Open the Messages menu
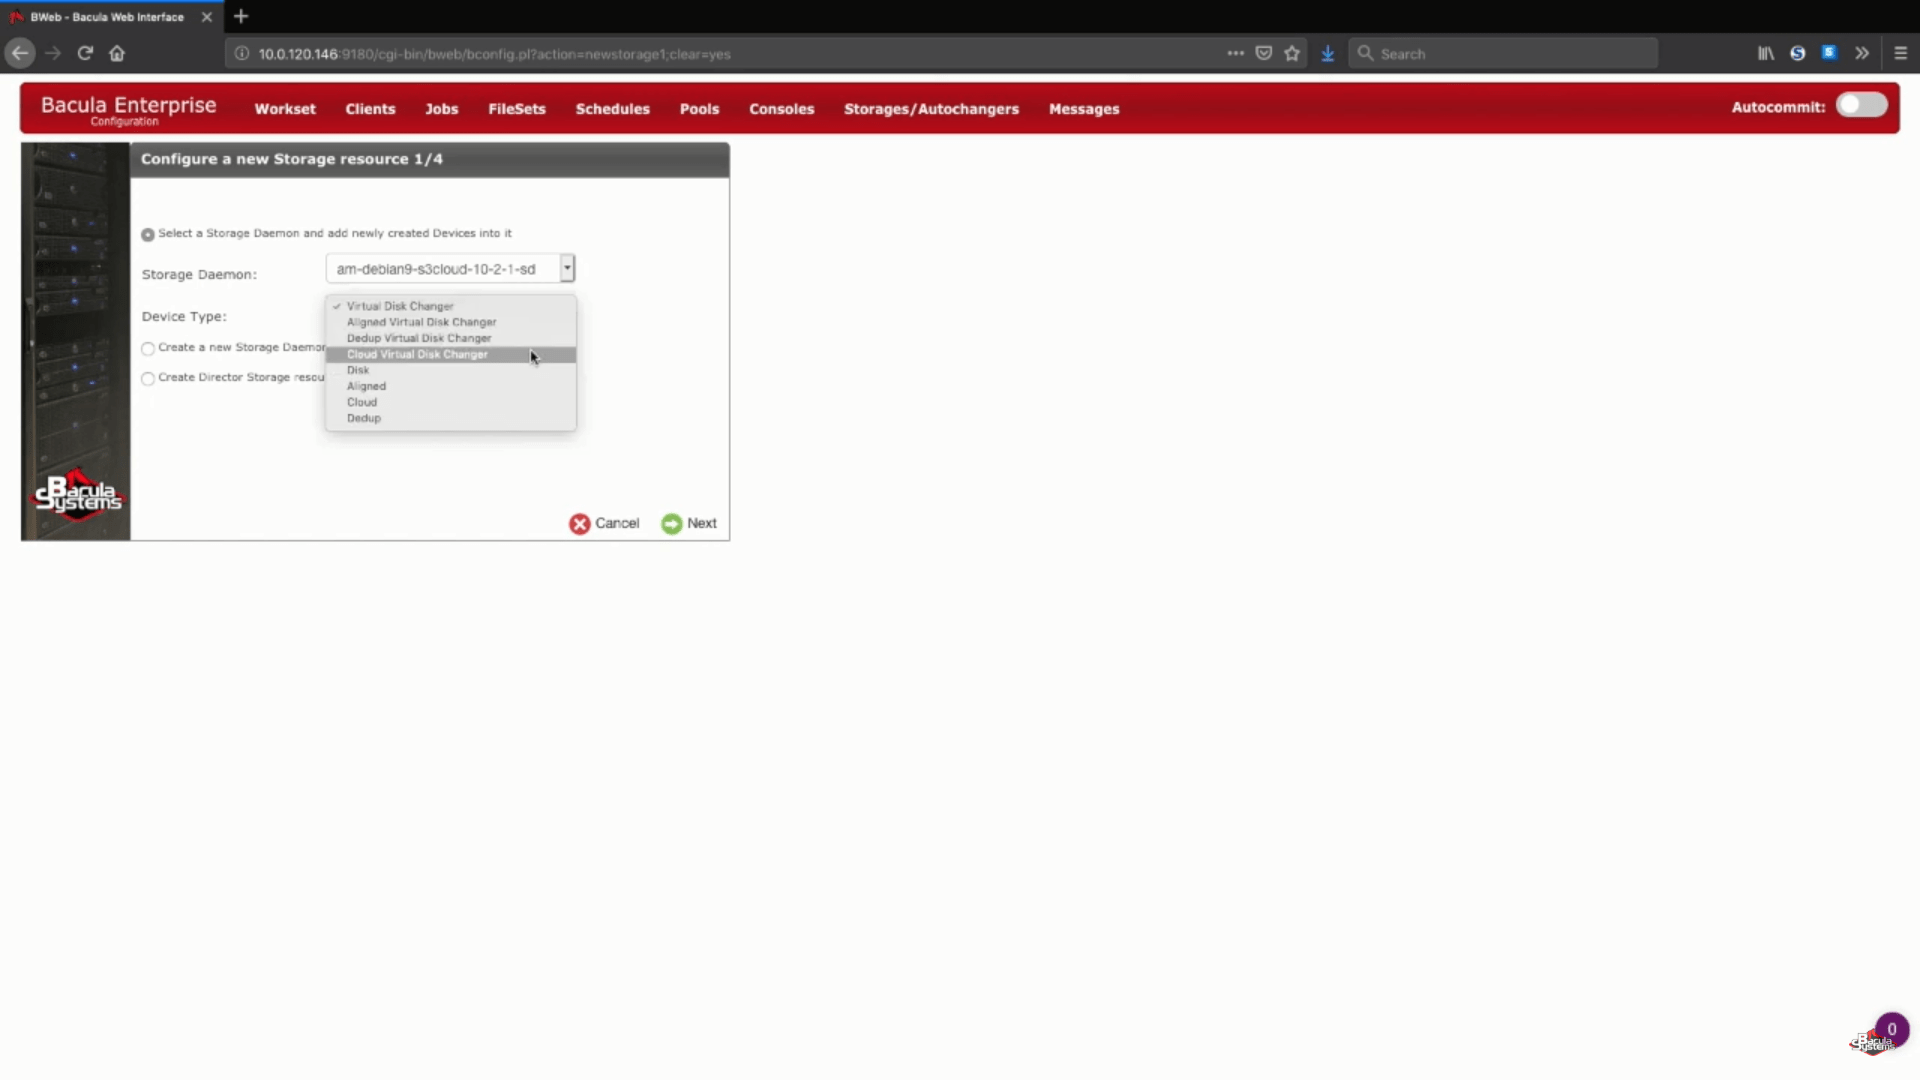 point(1084,109)
